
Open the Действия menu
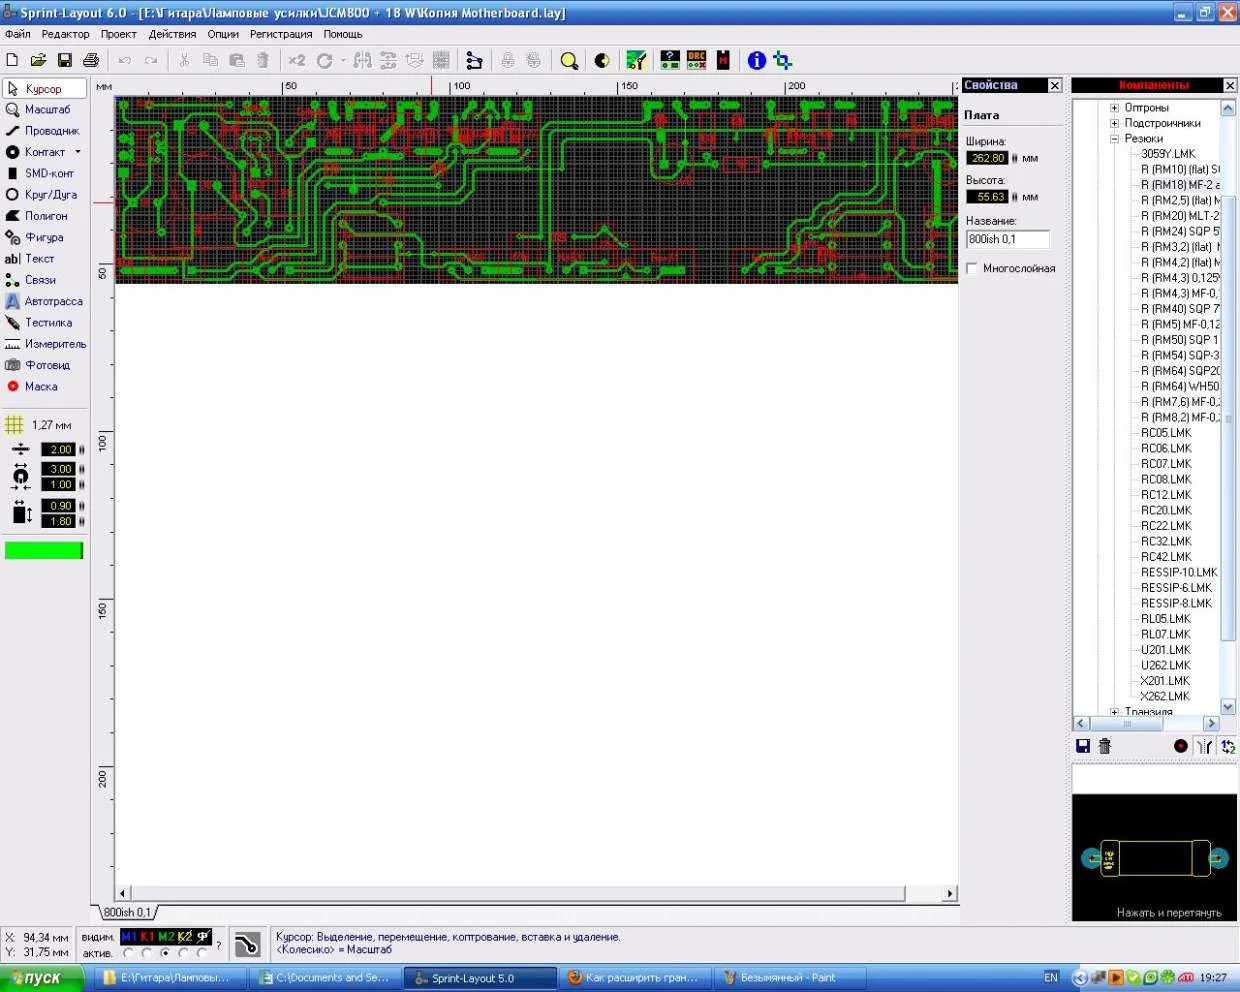(x=172, y=34)
